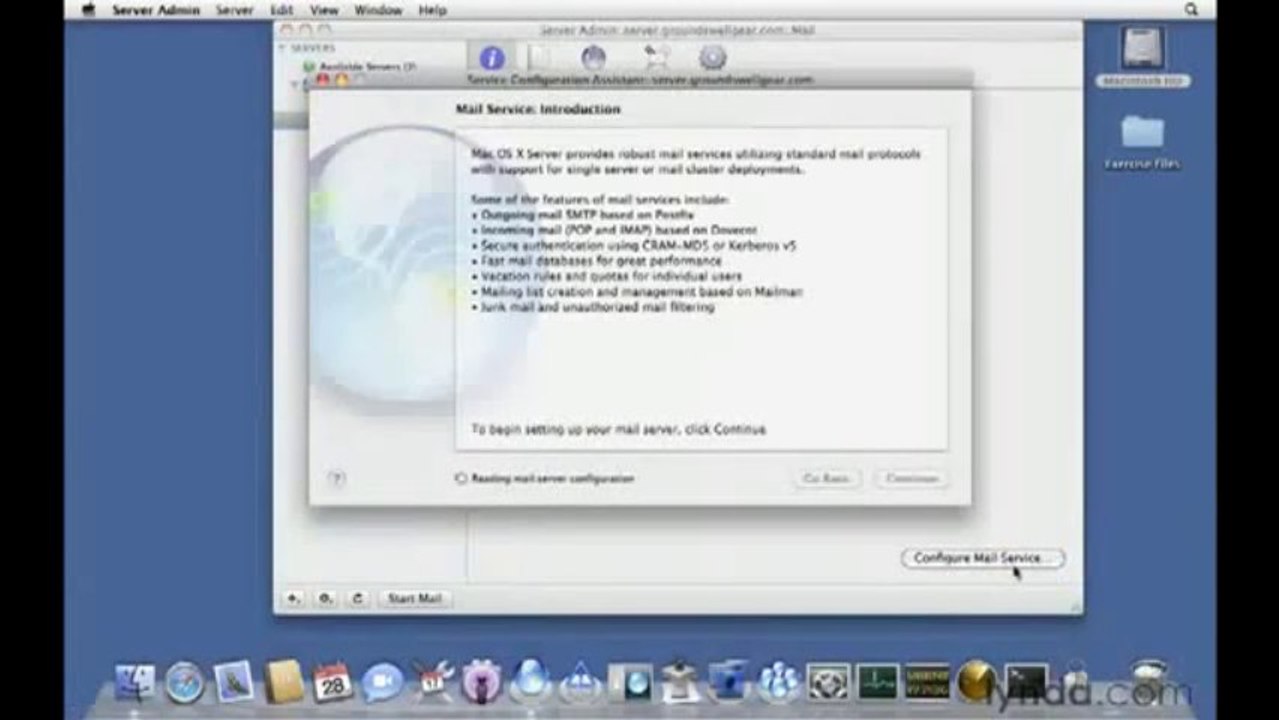This screenshot has width=1279, height=720.
Task: Open iChat speech bubble icon in Dock
Action: (x=381, y=682)
